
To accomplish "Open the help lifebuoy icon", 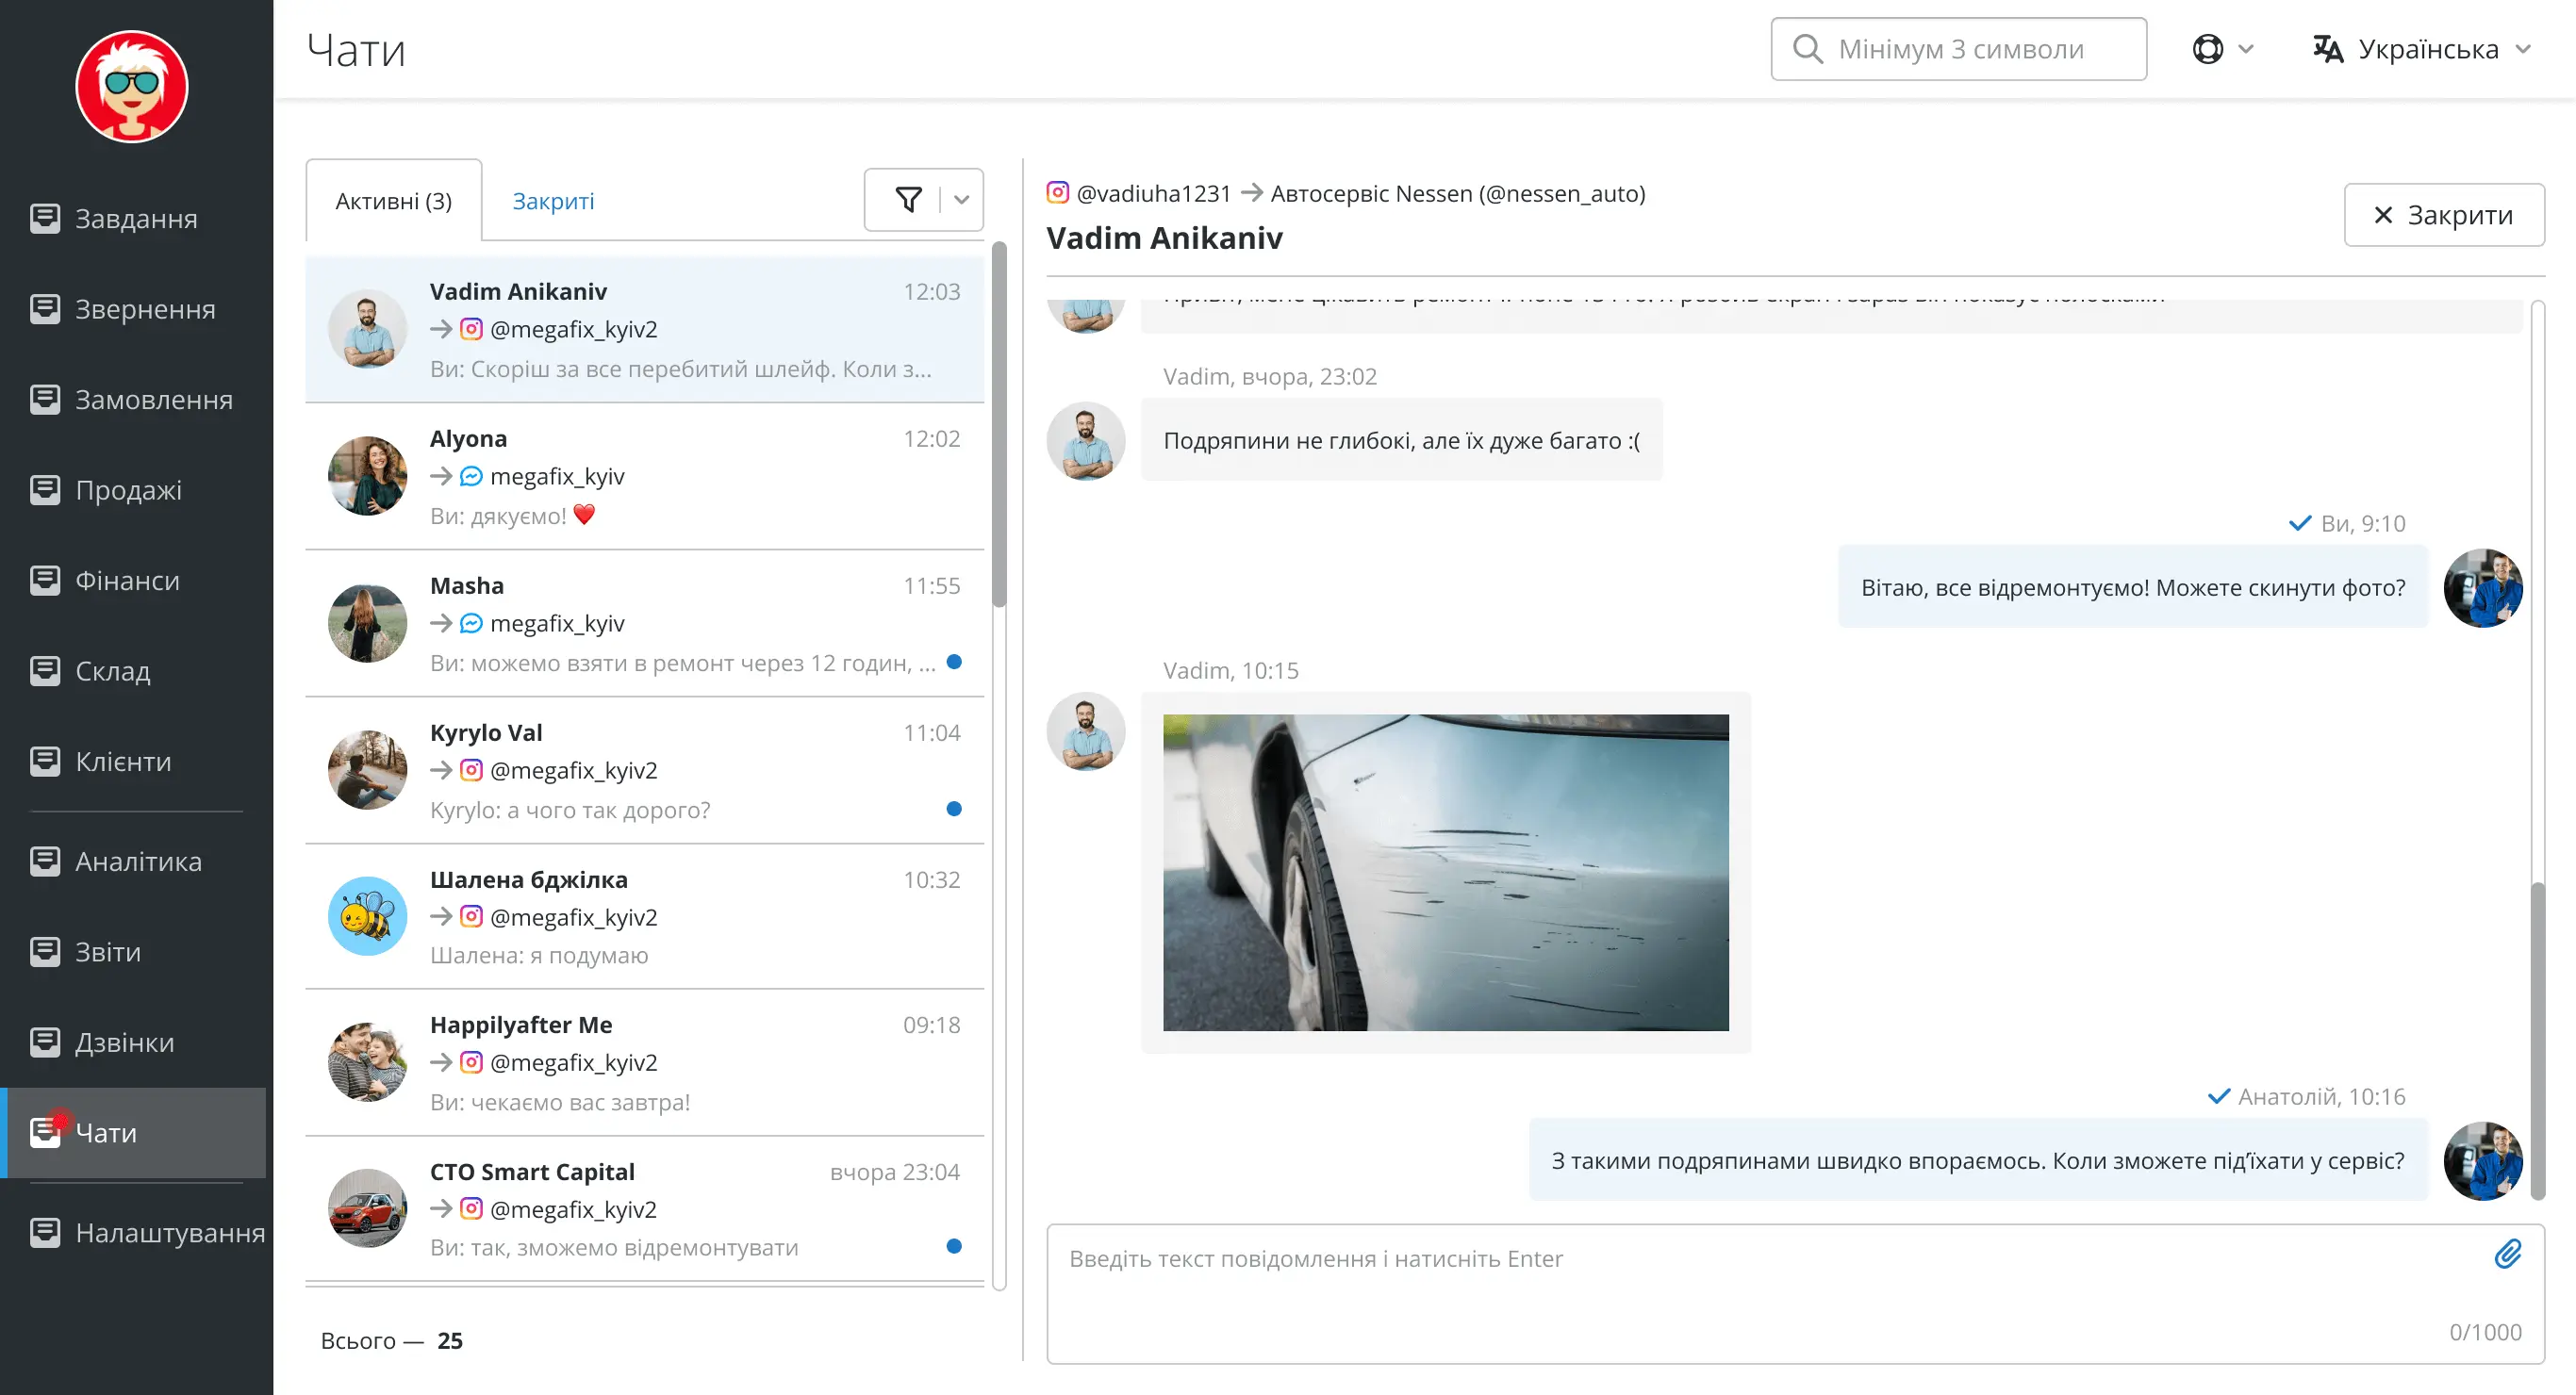I will pos(2207,49).
